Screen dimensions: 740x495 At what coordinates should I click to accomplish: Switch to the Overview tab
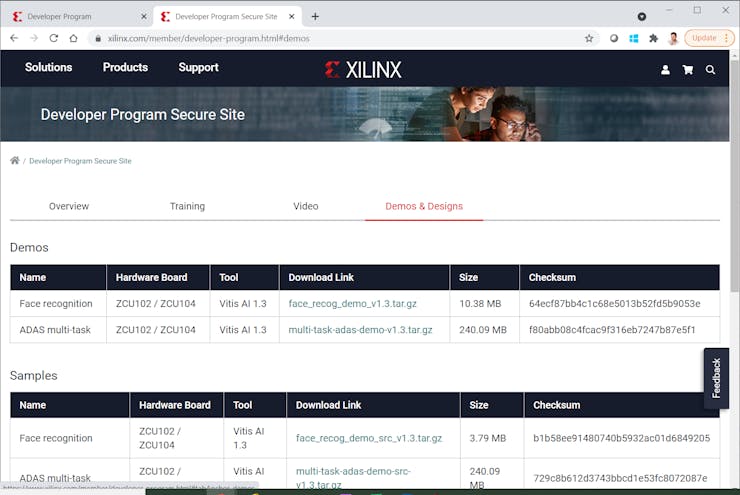click(69, 206)
